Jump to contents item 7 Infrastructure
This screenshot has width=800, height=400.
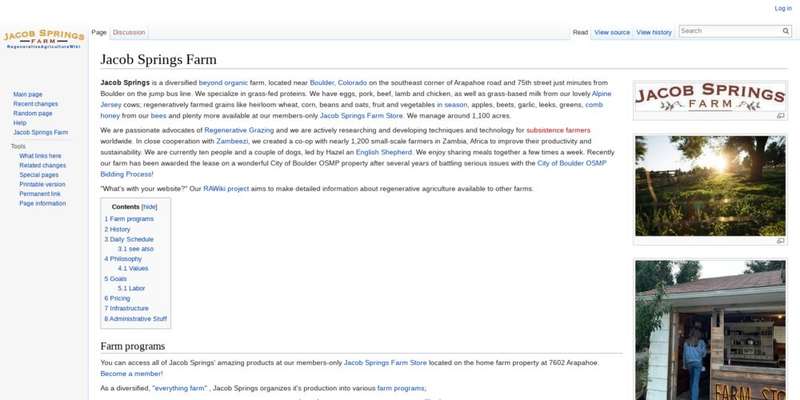pos(127,309)
